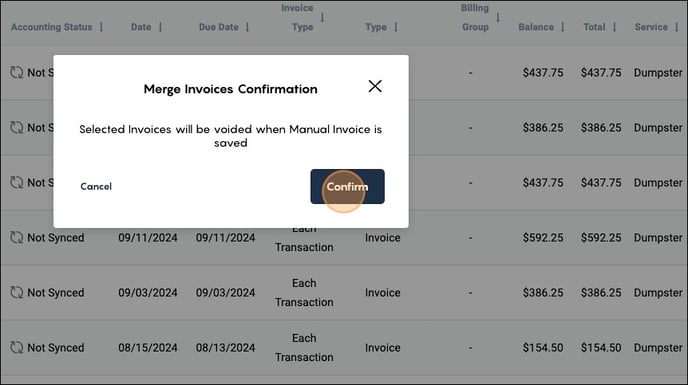Click the sync icon on the first $386.25 row
The width and height of the screenshot is (688, 385).
point(17,127)
